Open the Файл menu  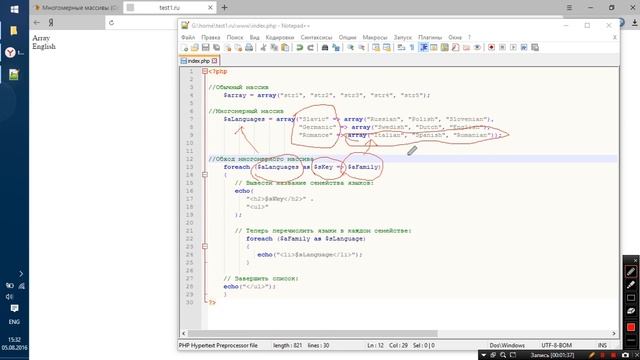click(188, 37)
